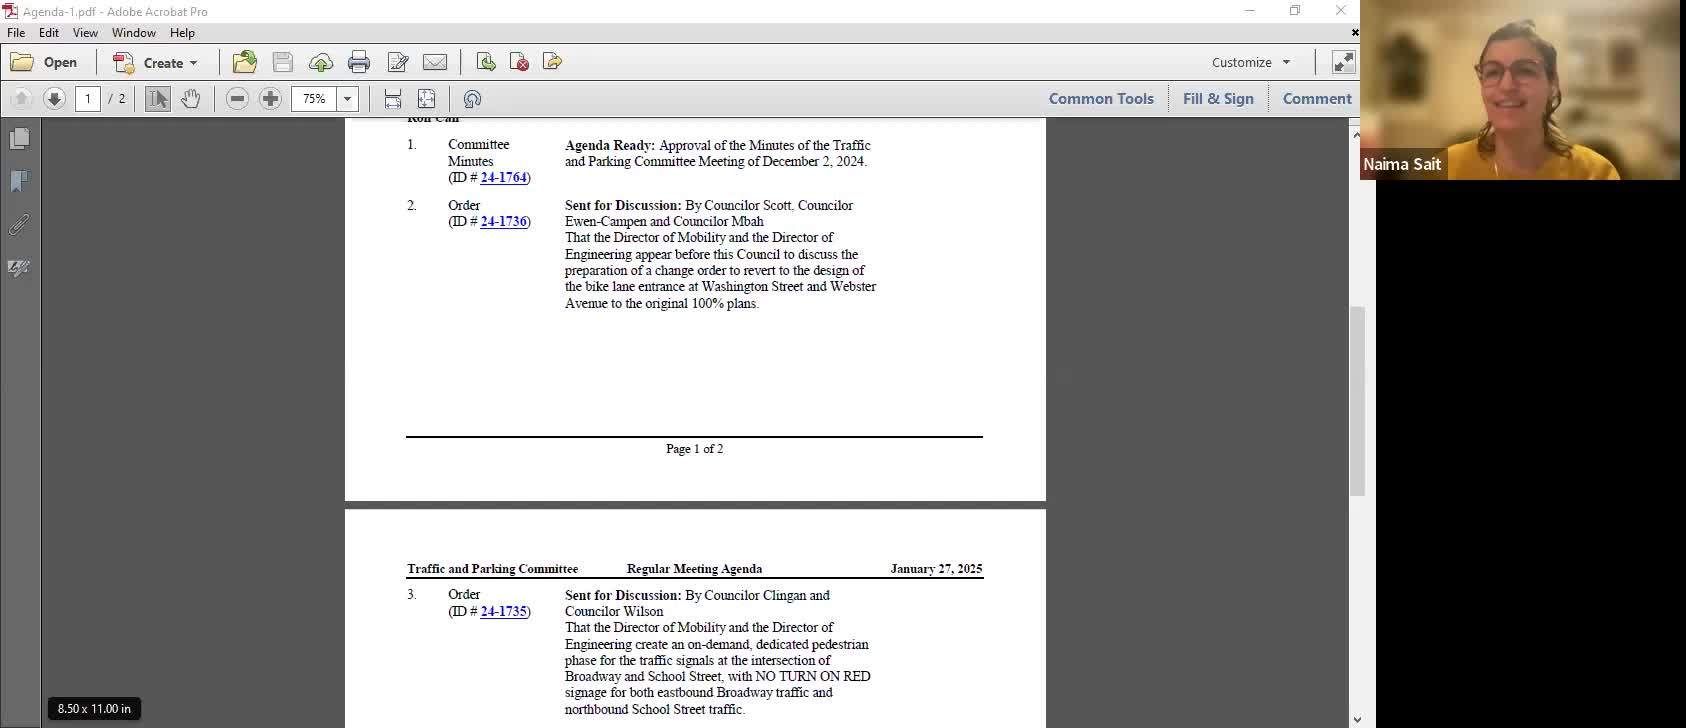1686x728 pixels.
Task: Click the insert page with green arrow icon
Action: click(x=486, y=62)
